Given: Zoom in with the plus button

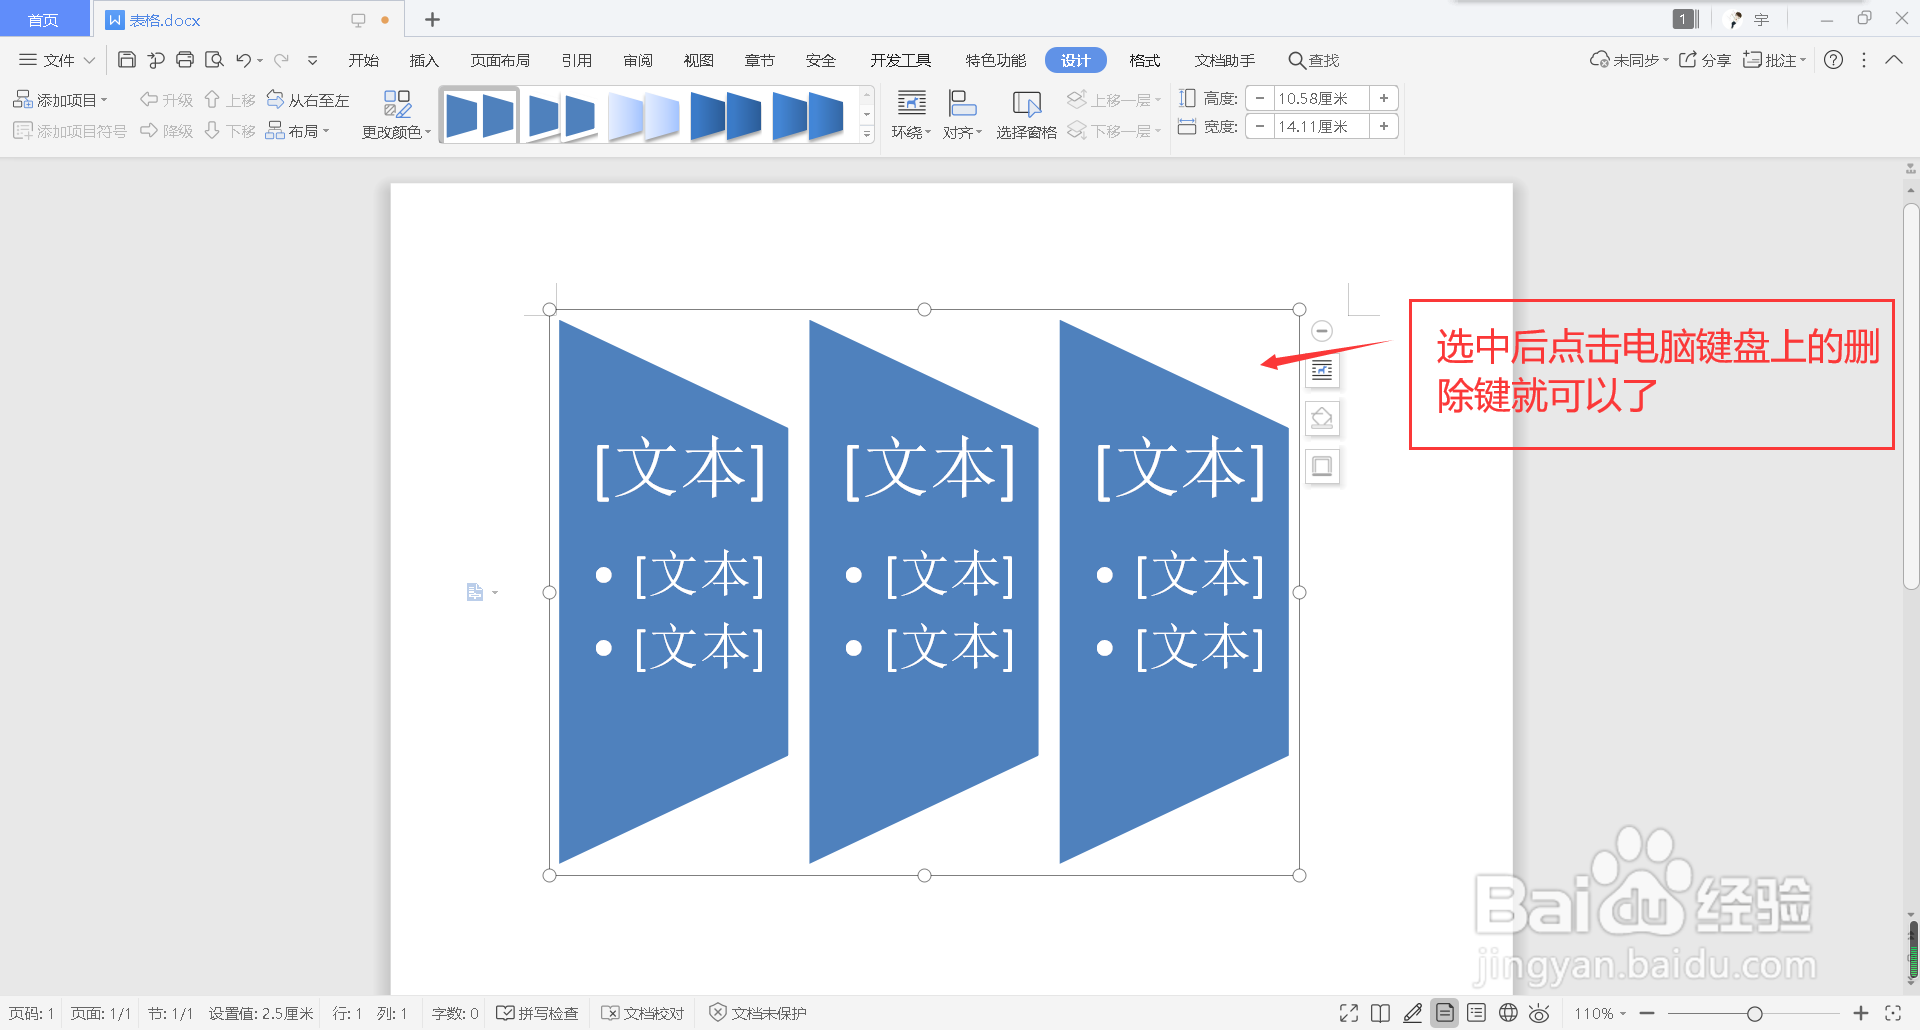Looking at the screenshot, I should click(1861, 1013).
